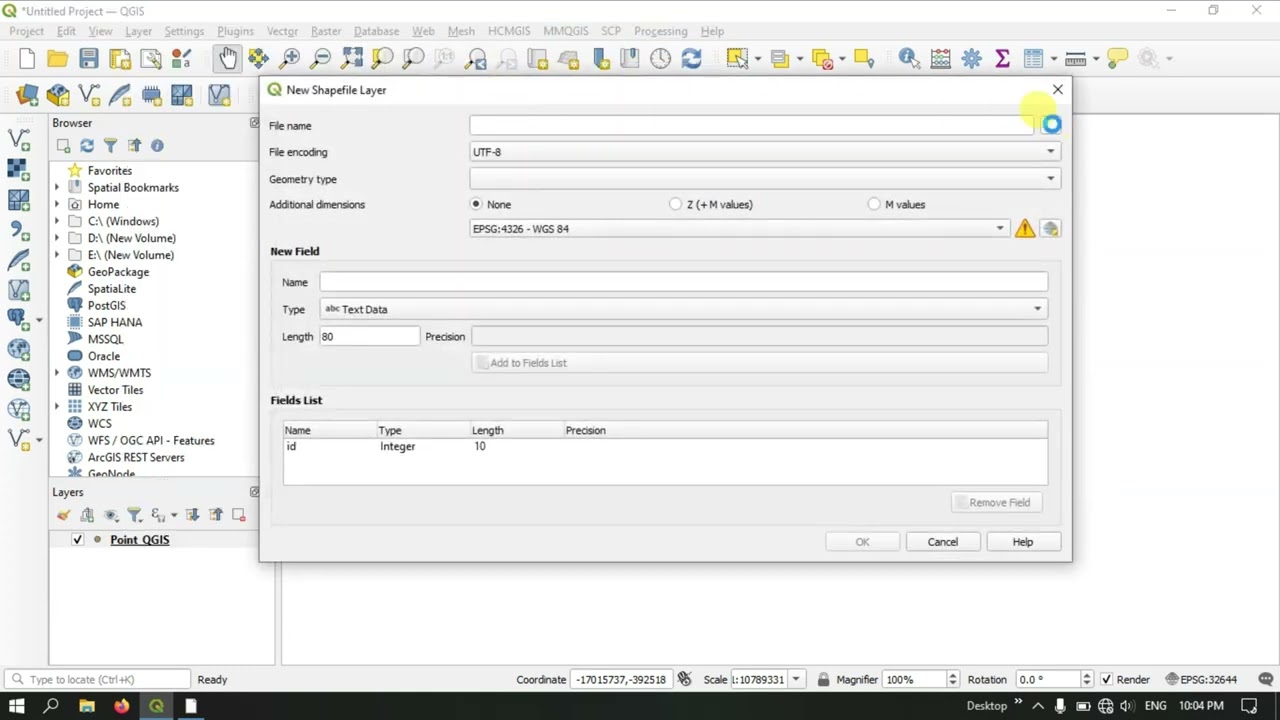Open the Temporal Controller clock icon

point(660,59)
